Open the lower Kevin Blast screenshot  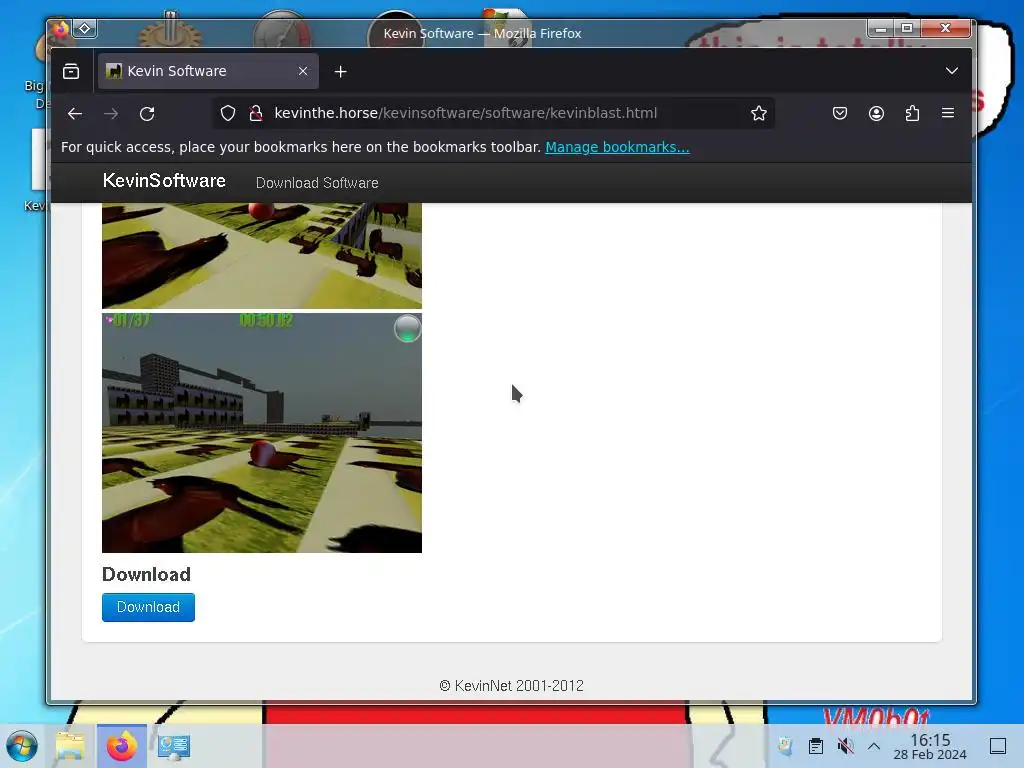(x=262, y=432)
